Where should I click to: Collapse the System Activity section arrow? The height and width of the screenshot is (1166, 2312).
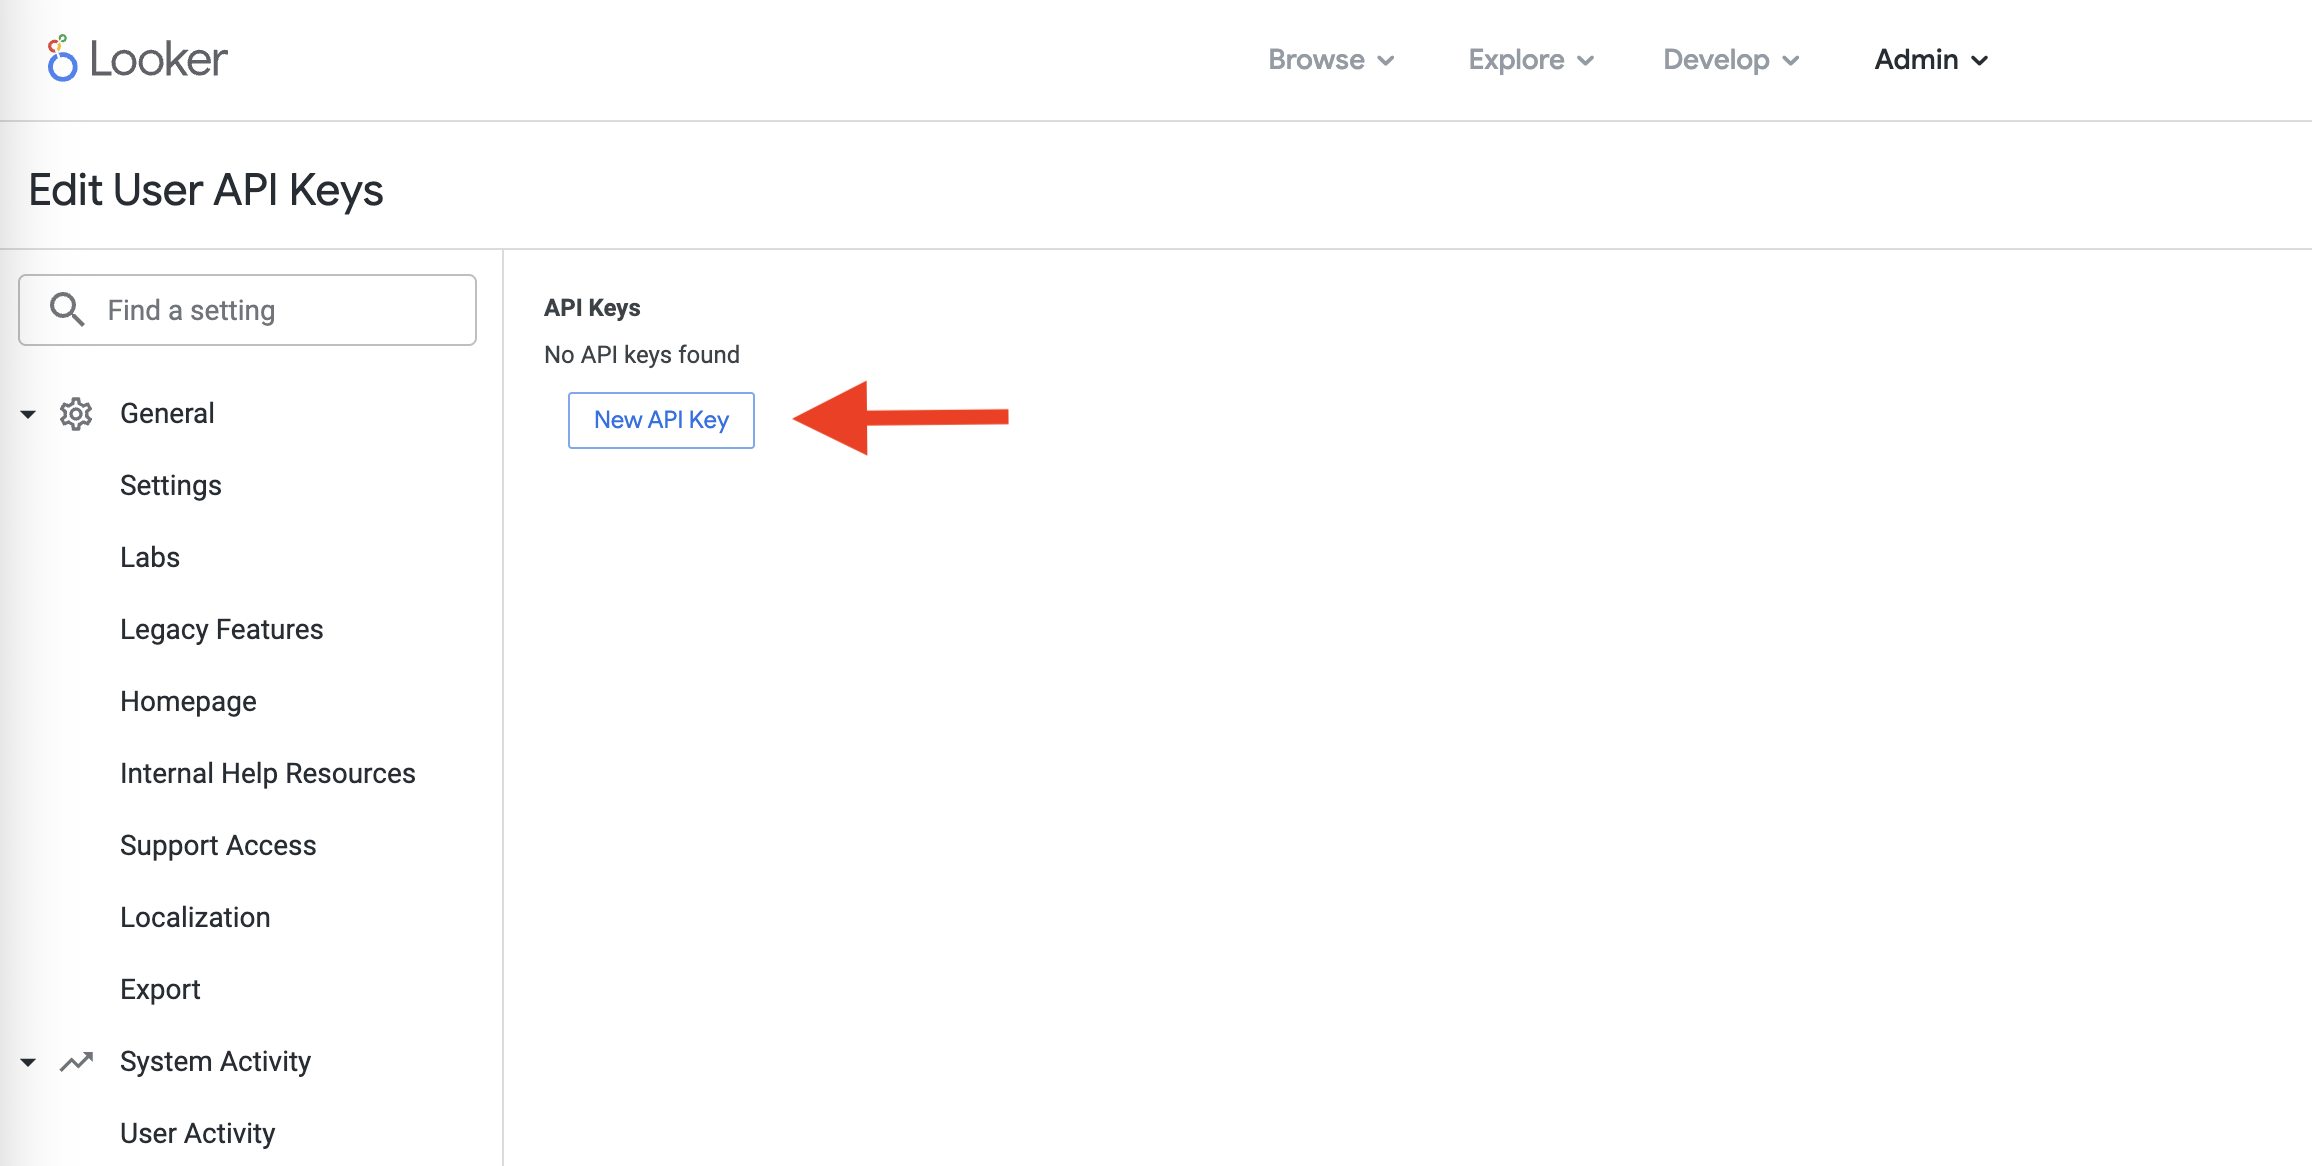pos(28,1062)
